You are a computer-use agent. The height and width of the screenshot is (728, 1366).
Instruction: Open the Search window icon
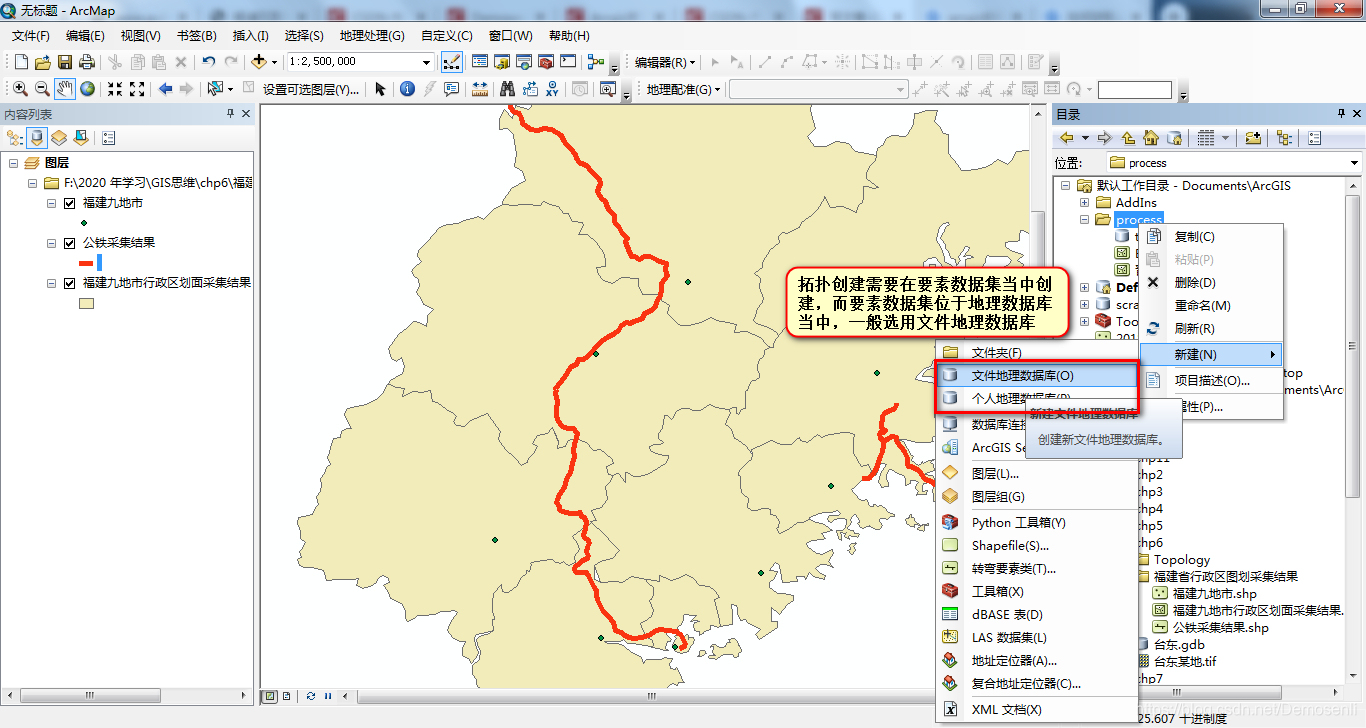click(524, 62)
